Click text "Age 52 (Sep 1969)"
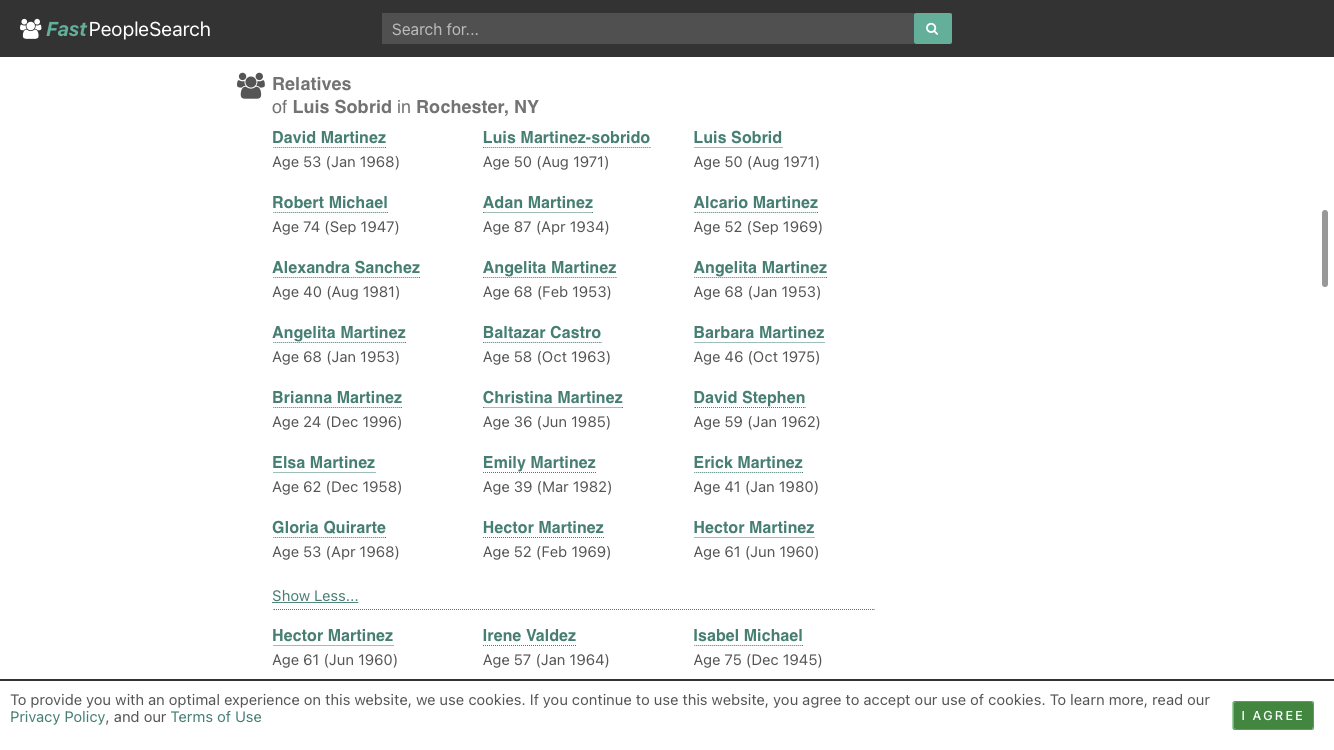Viewport: 1334px width, 750px height. pyautogui.click(x=758, y=227)
